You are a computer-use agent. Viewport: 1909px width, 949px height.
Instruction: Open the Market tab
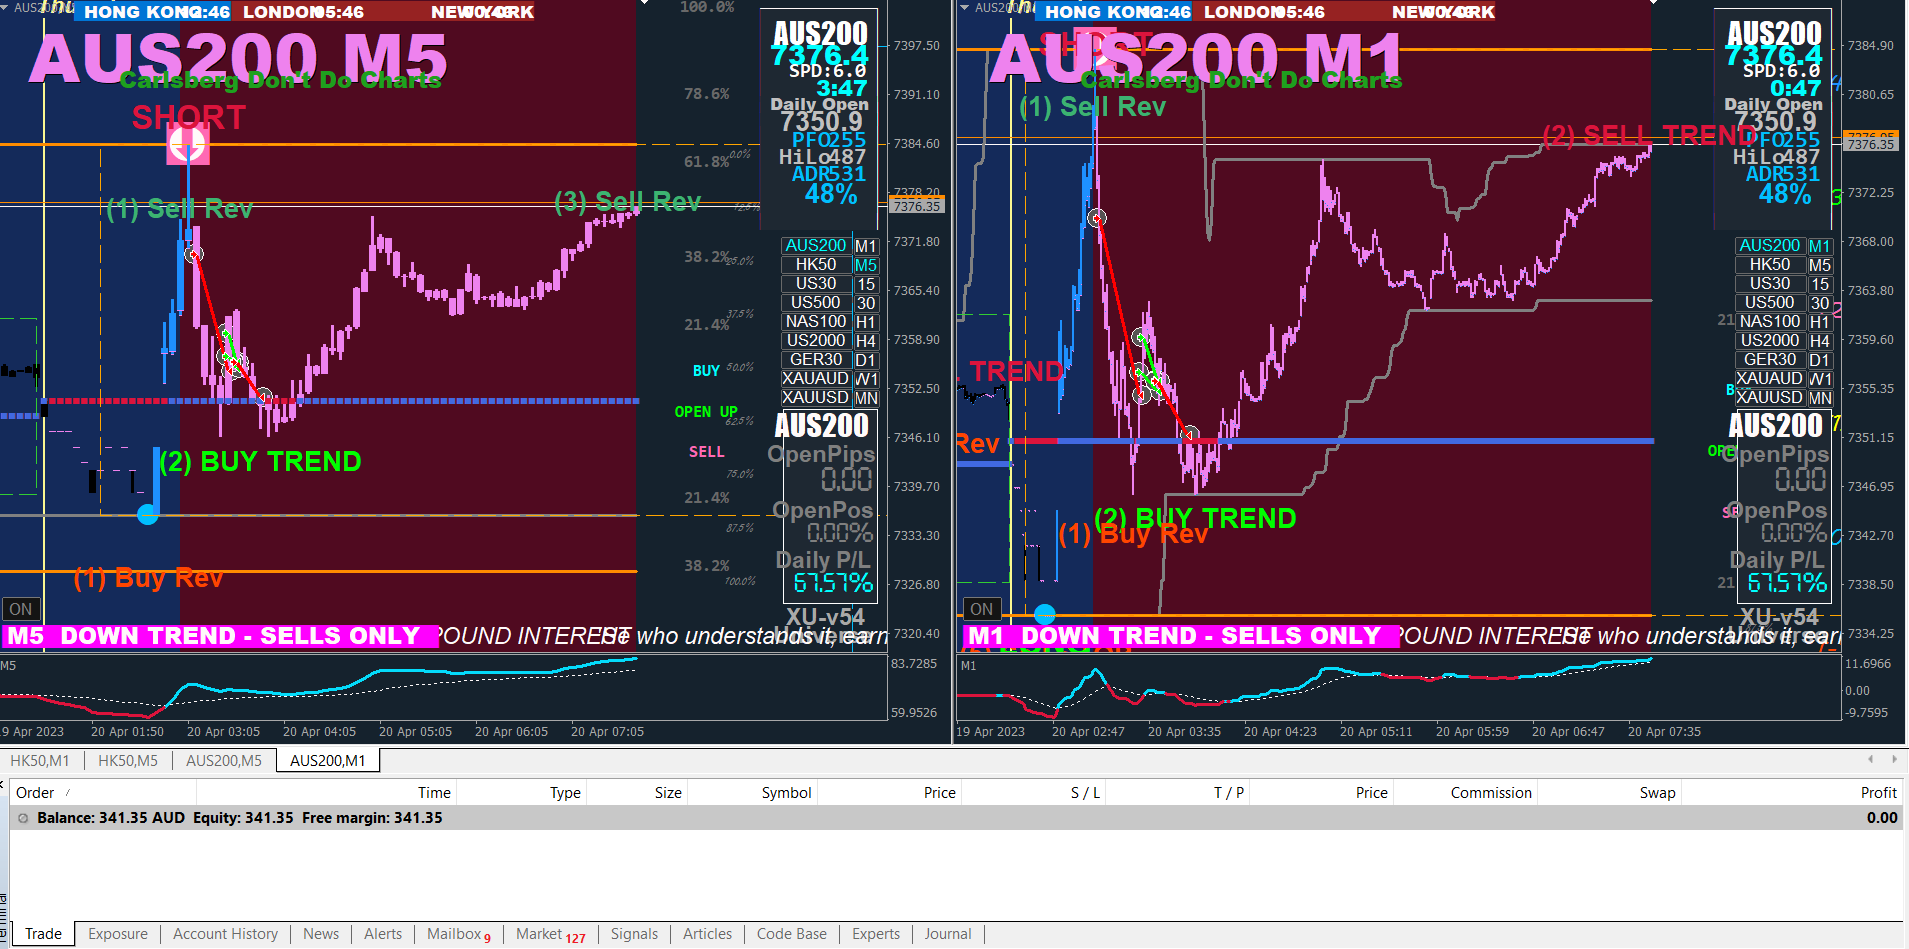tap(551, 934)
